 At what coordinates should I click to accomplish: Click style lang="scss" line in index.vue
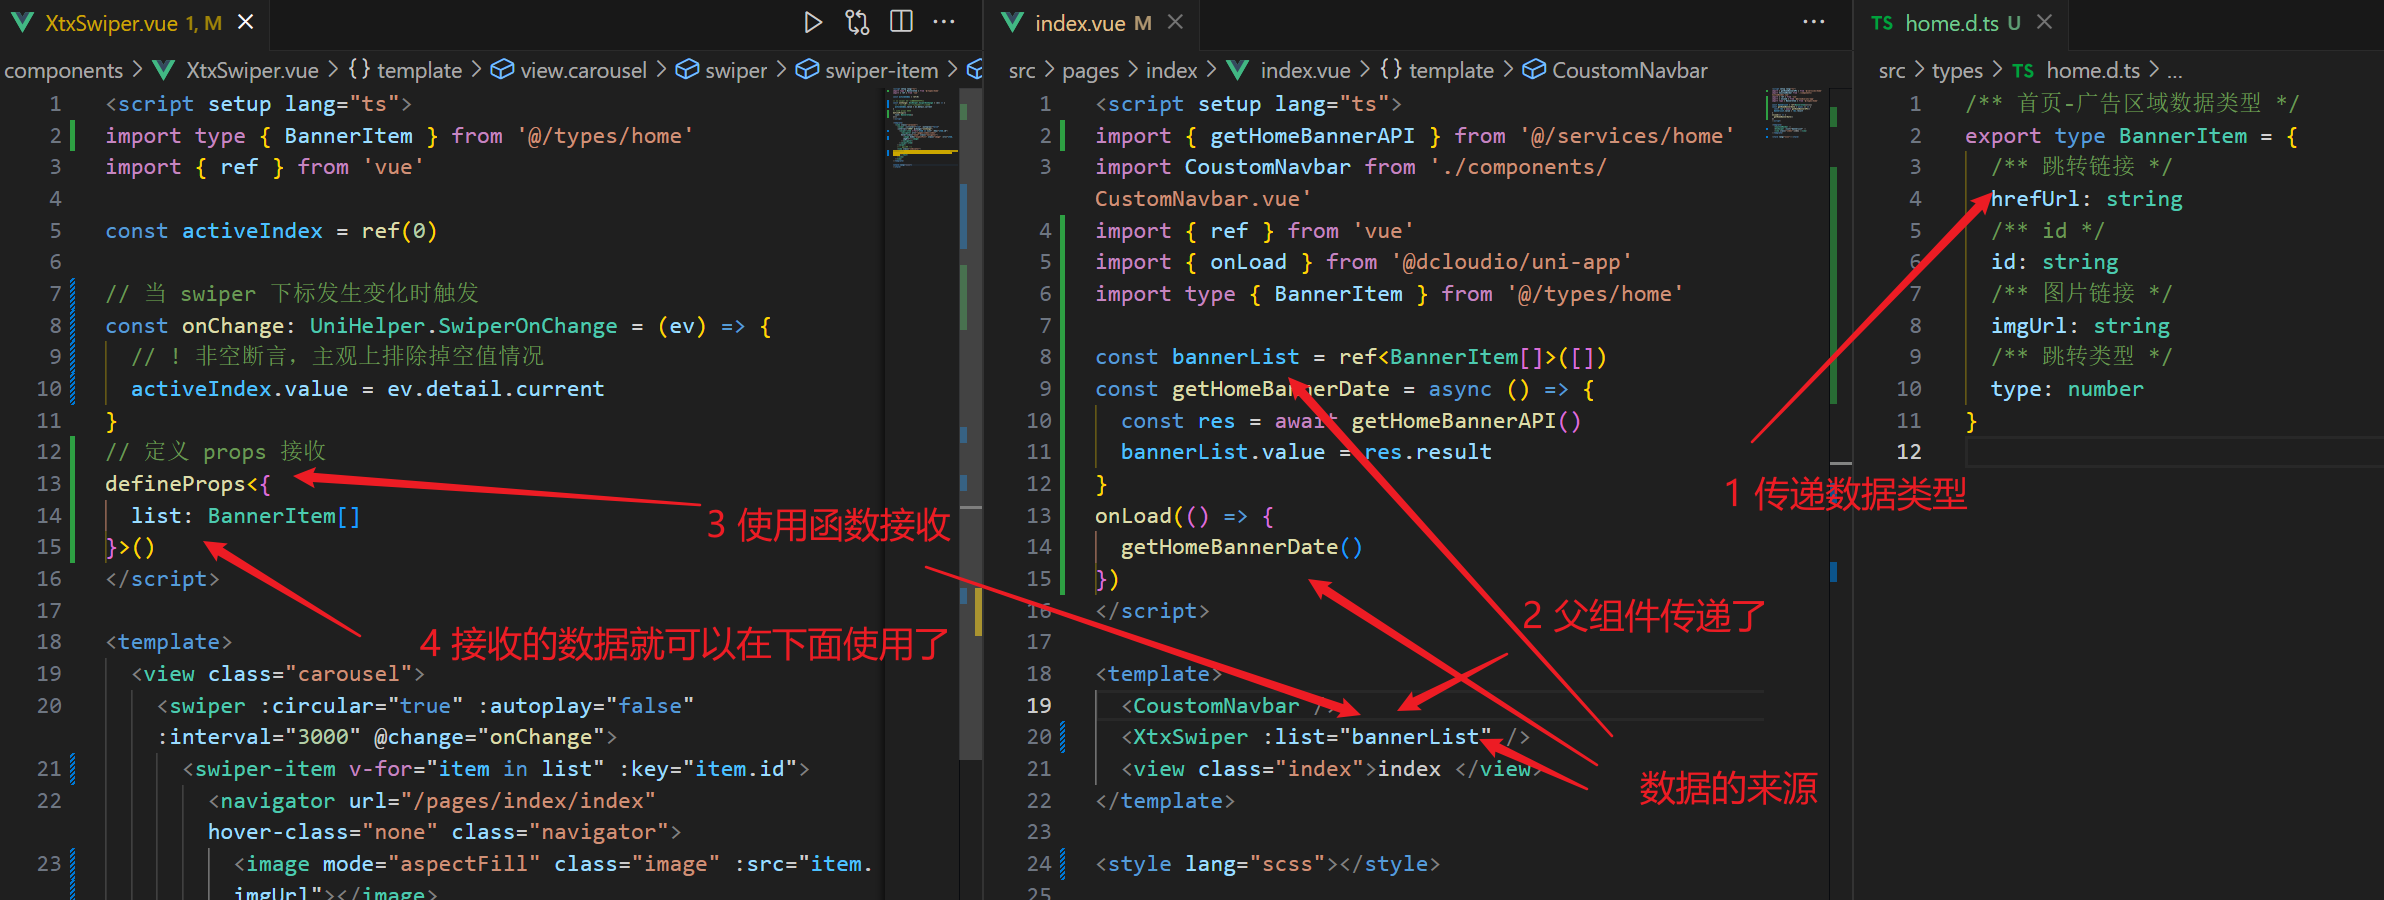(1267, 864)
